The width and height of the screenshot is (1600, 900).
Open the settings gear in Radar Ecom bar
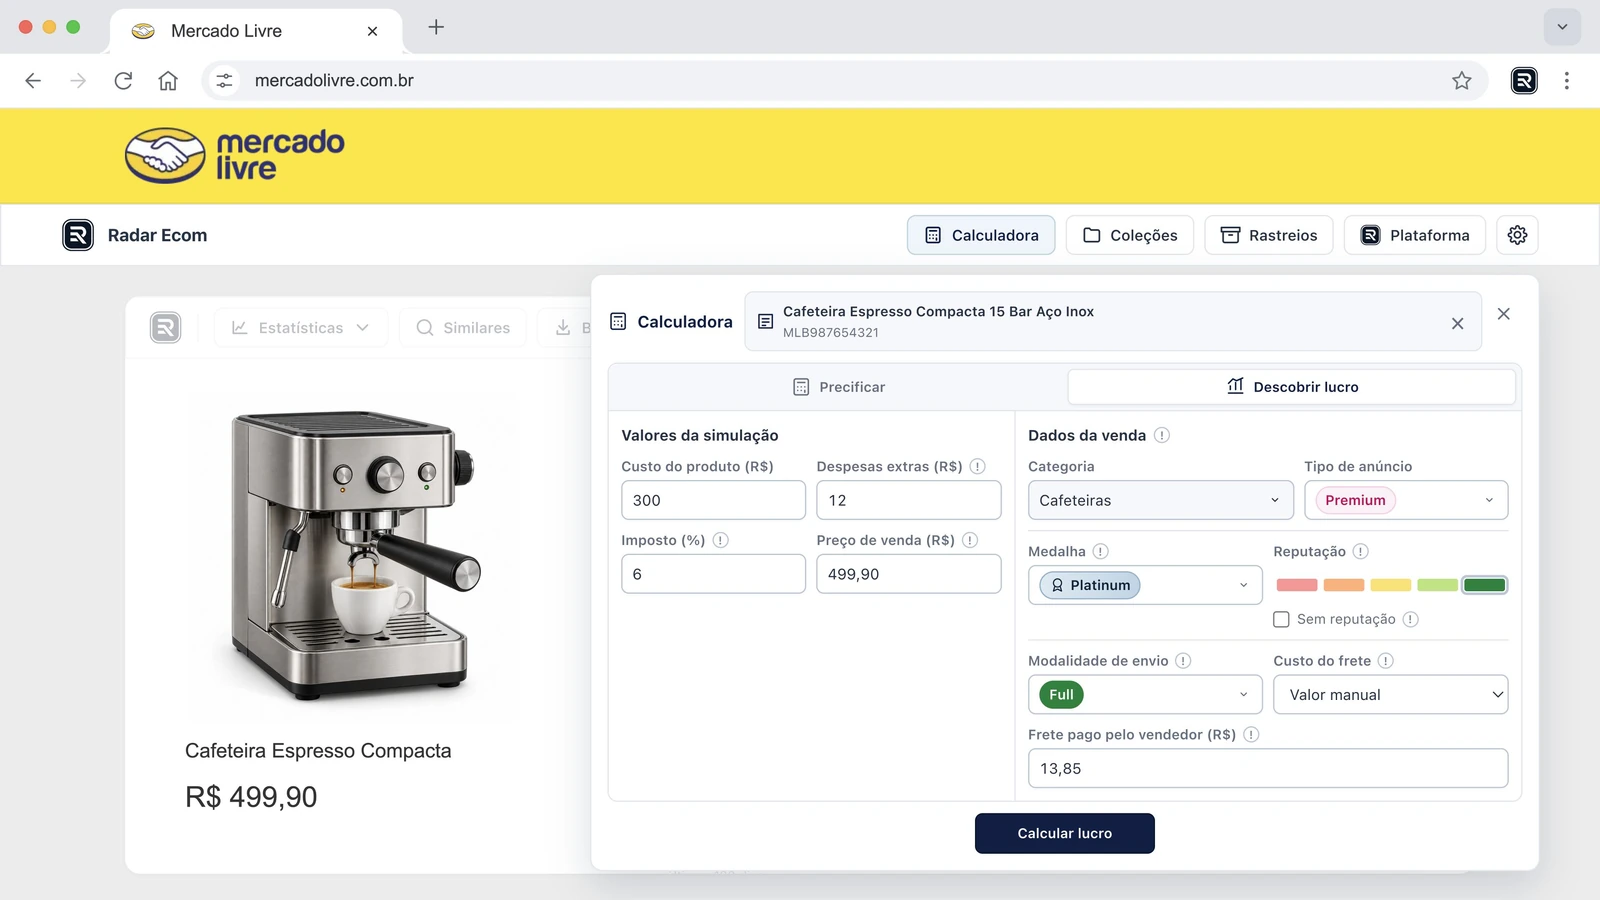coord(1517,235)
